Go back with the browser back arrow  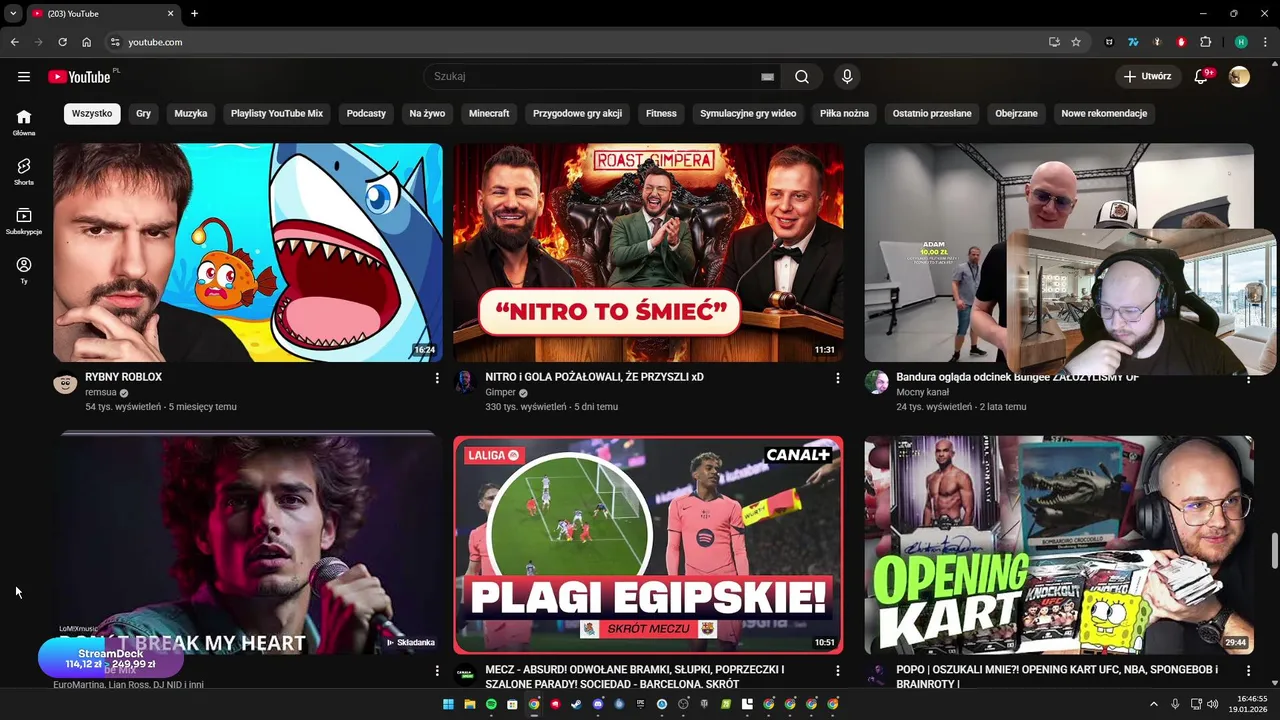[x=14, y=42]
